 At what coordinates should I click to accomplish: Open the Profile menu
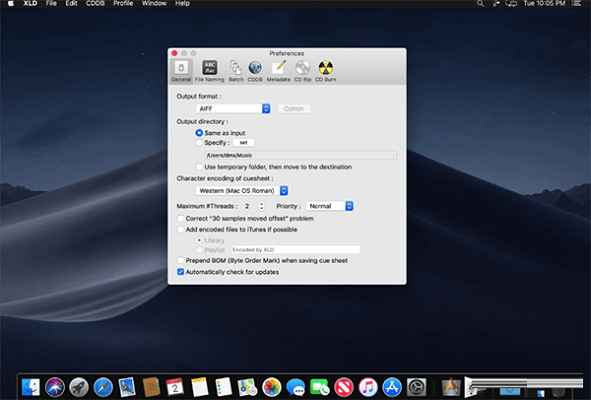123,3
